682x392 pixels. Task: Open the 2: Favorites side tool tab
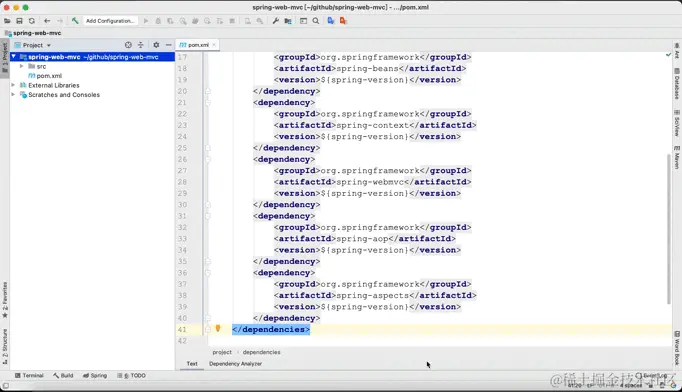(5, 300)
